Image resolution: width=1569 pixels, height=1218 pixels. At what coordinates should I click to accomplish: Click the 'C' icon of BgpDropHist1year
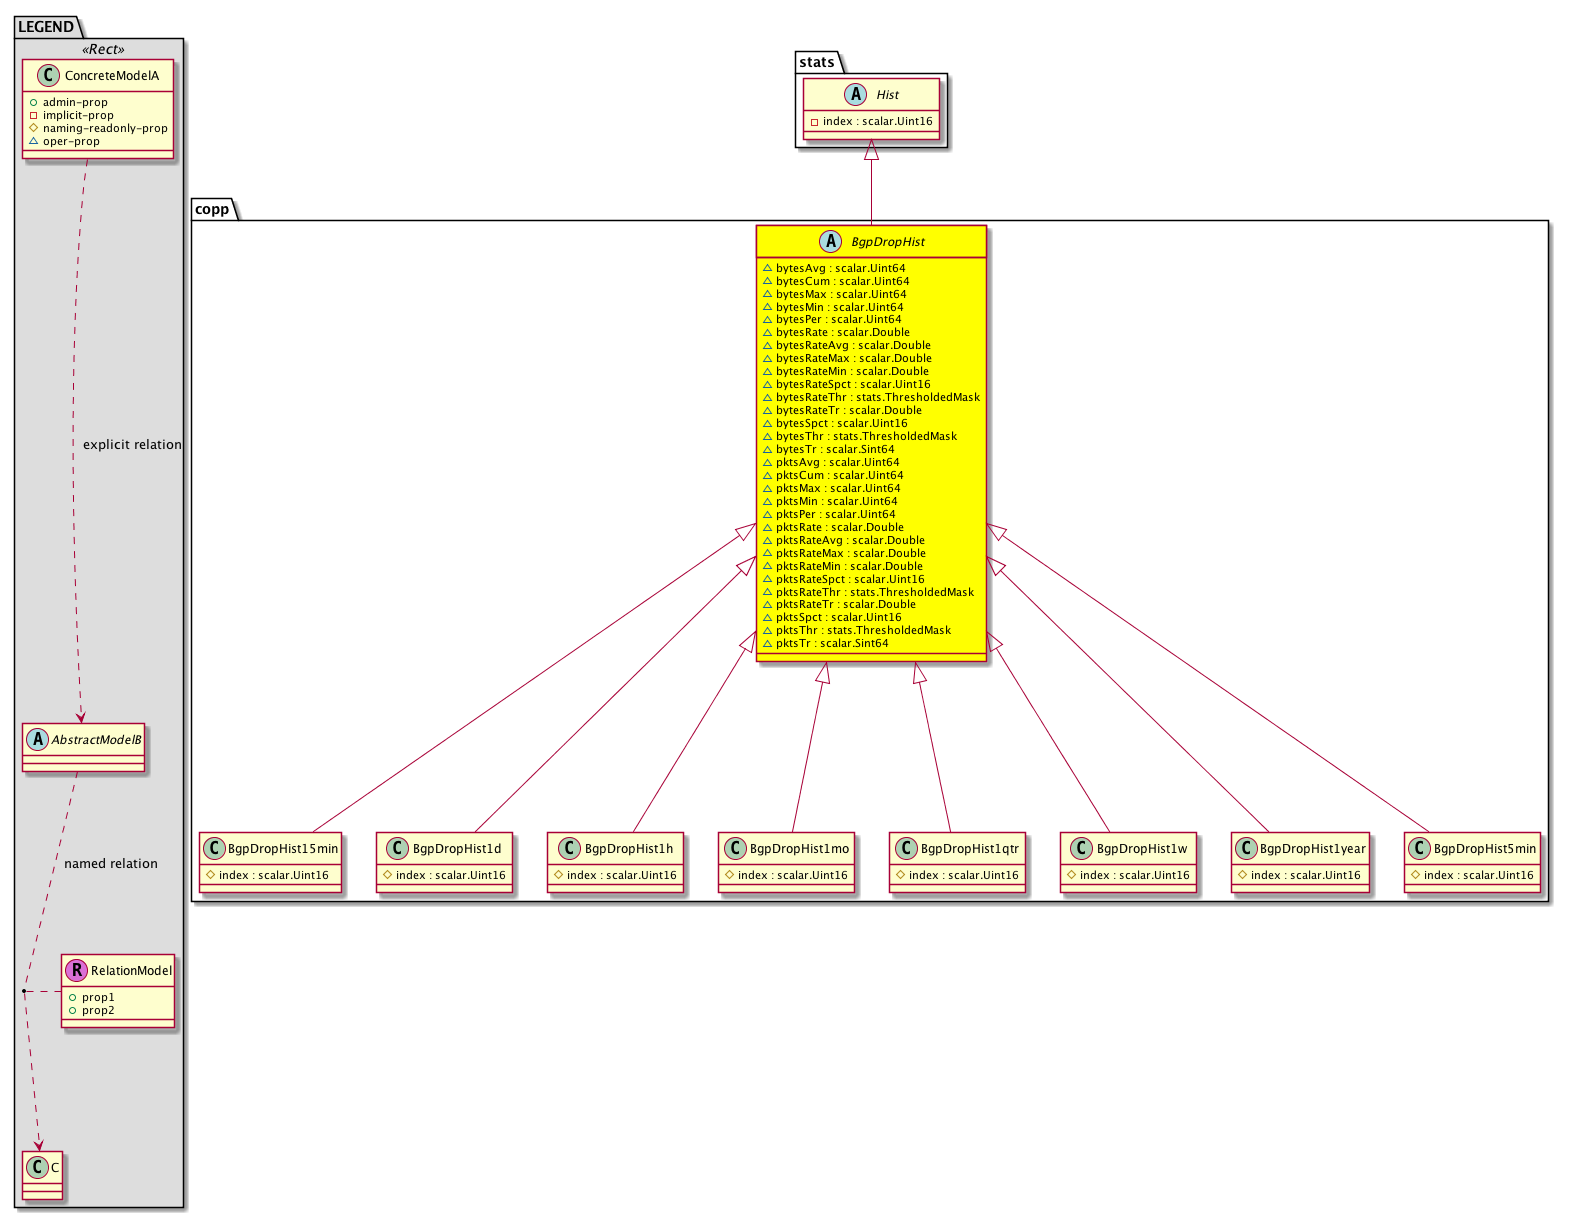click(x=1245, y=849)
